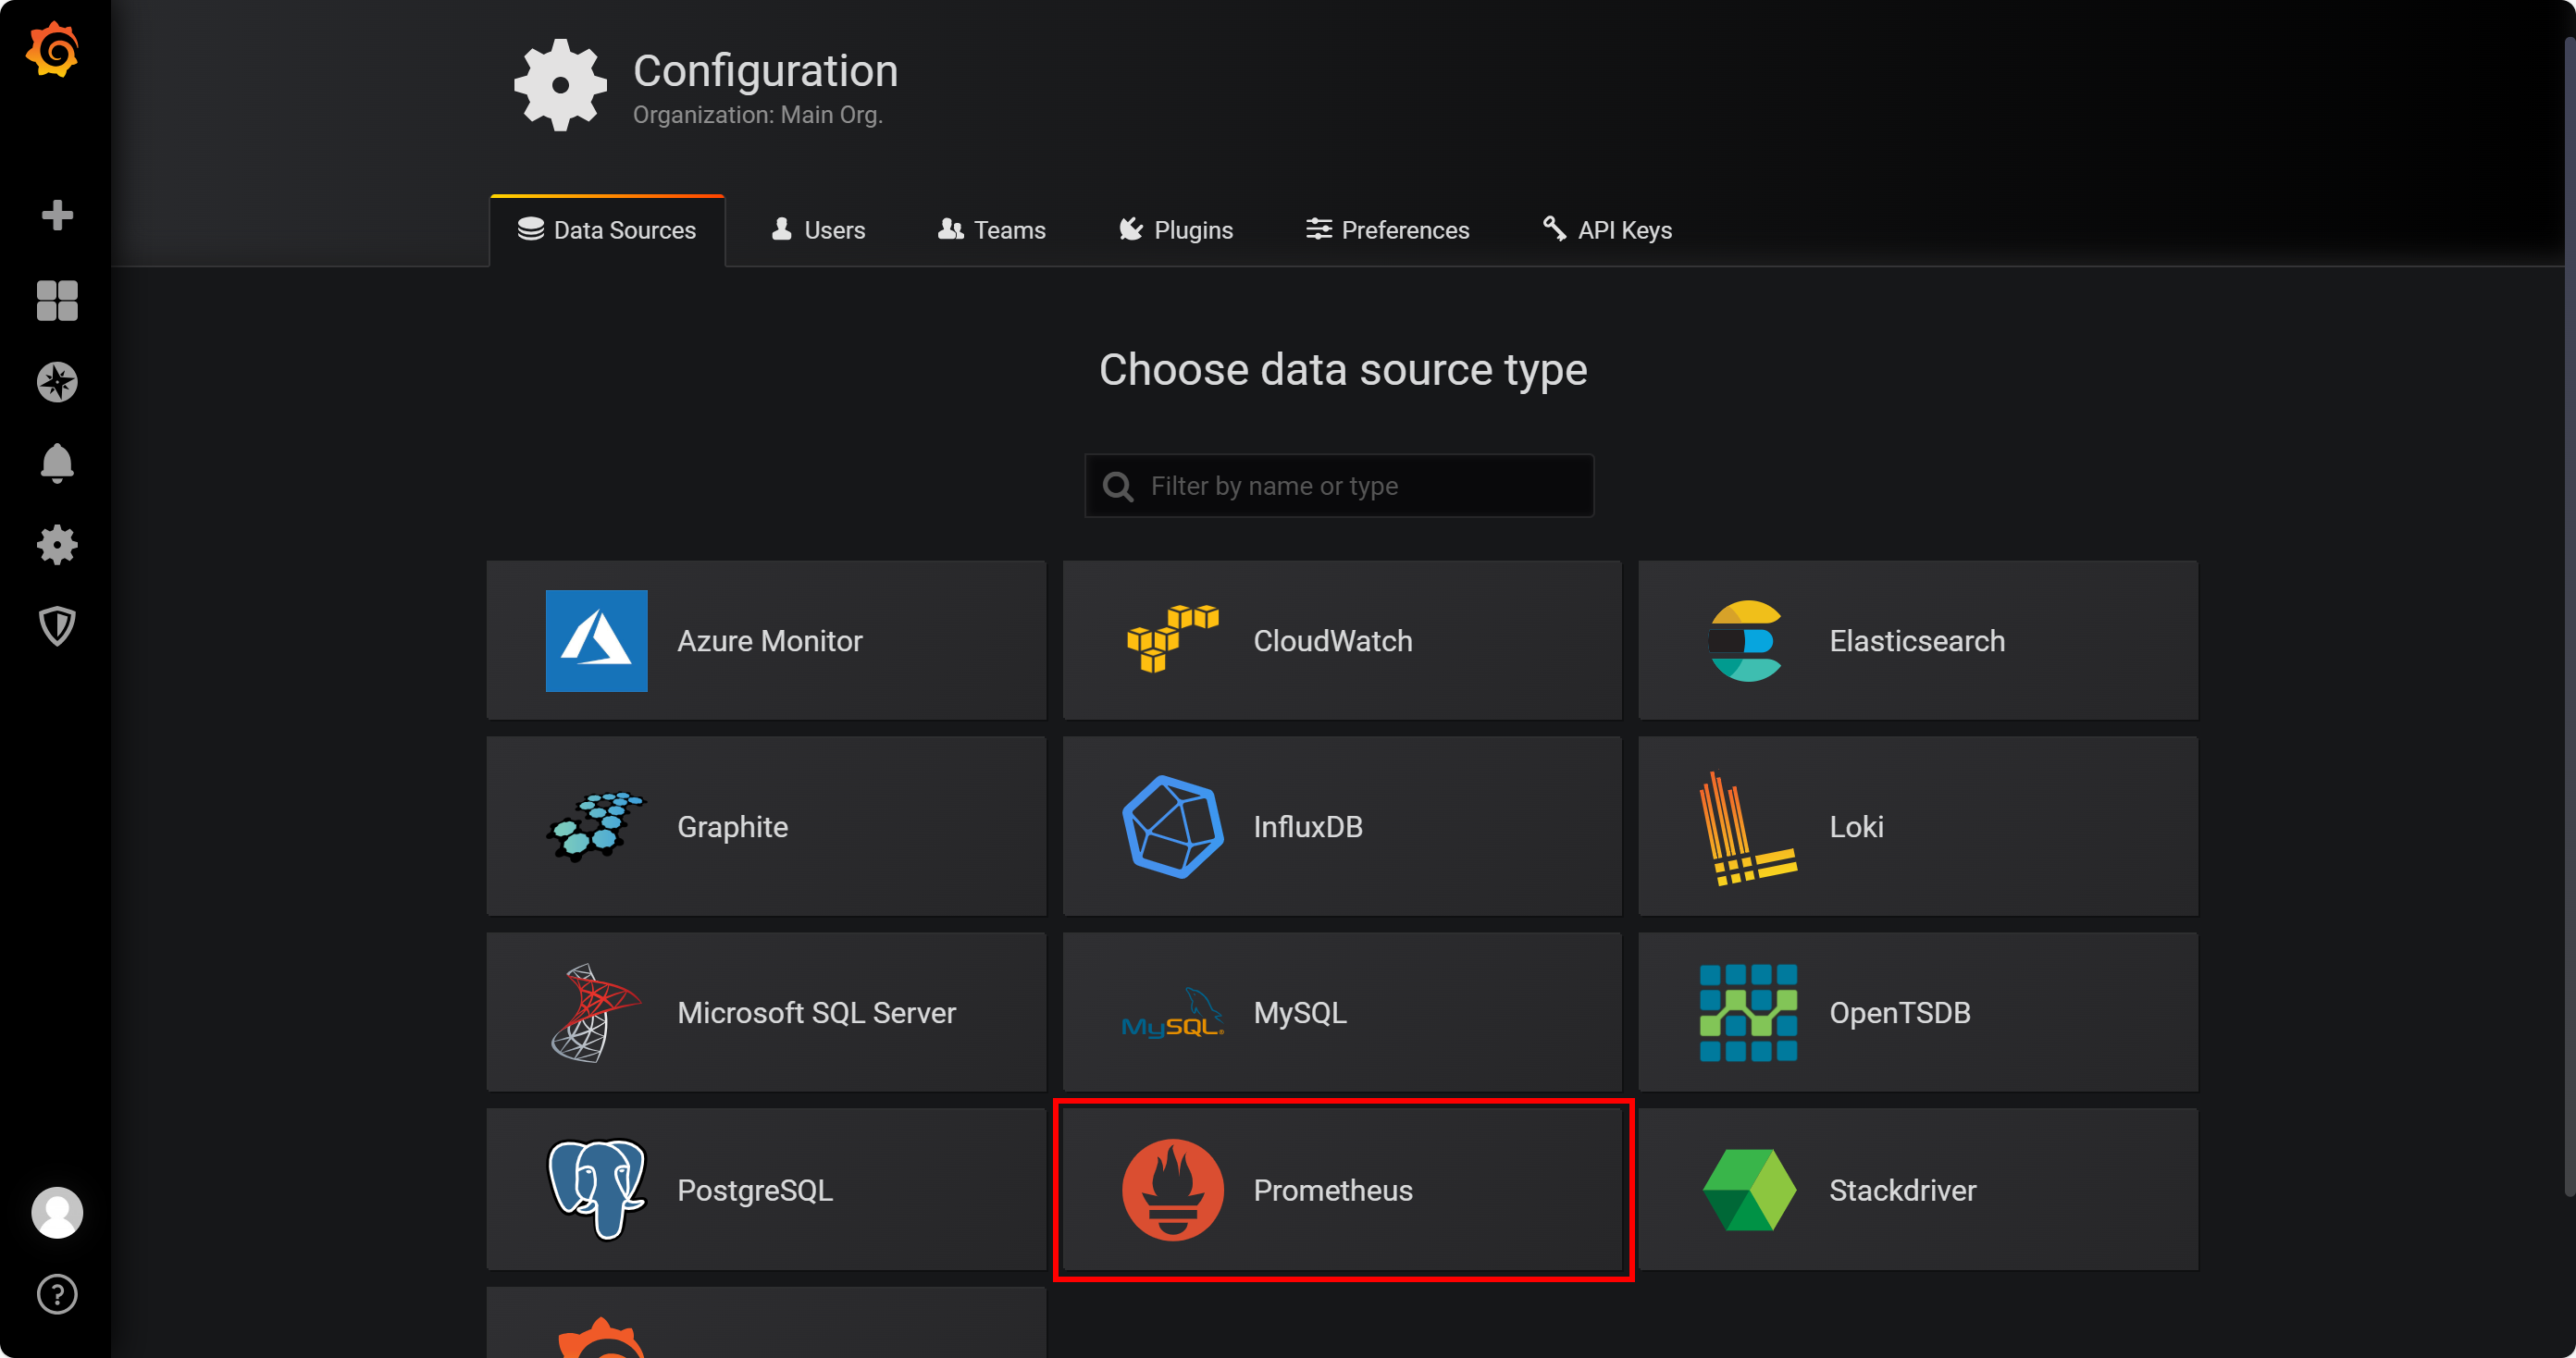Screen dimensions: 2576x1358
Task: Click the MySQL dolphin logo
Action: point(1172,1013)
